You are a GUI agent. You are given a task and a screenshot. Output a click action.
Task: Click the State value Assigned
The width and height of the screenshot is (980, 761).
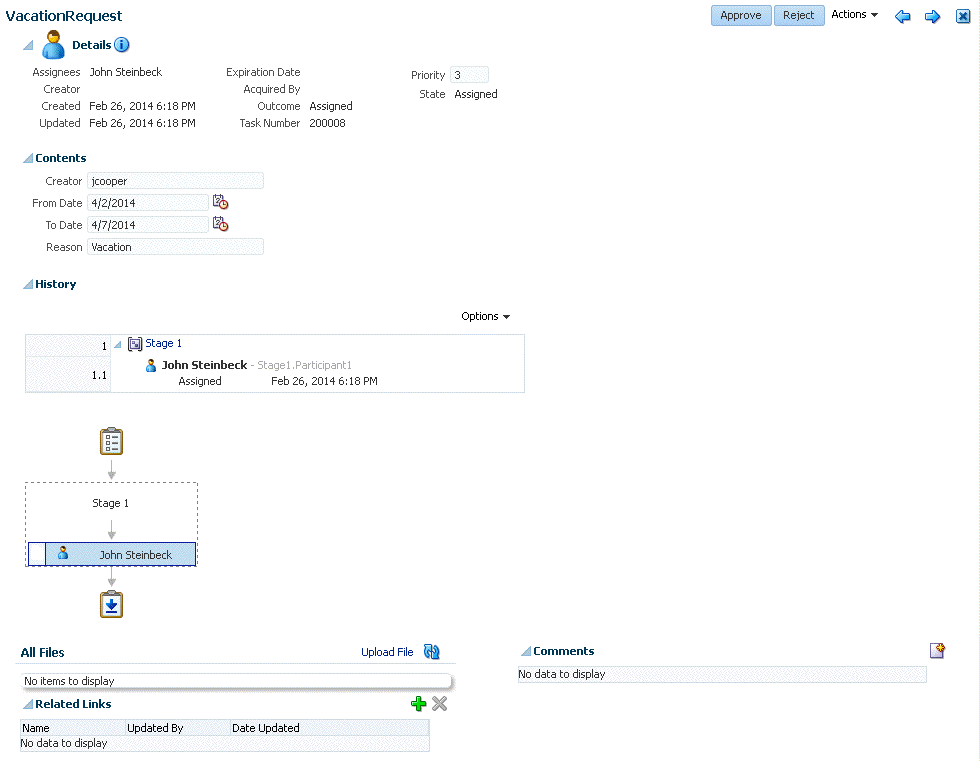point(476,94)
